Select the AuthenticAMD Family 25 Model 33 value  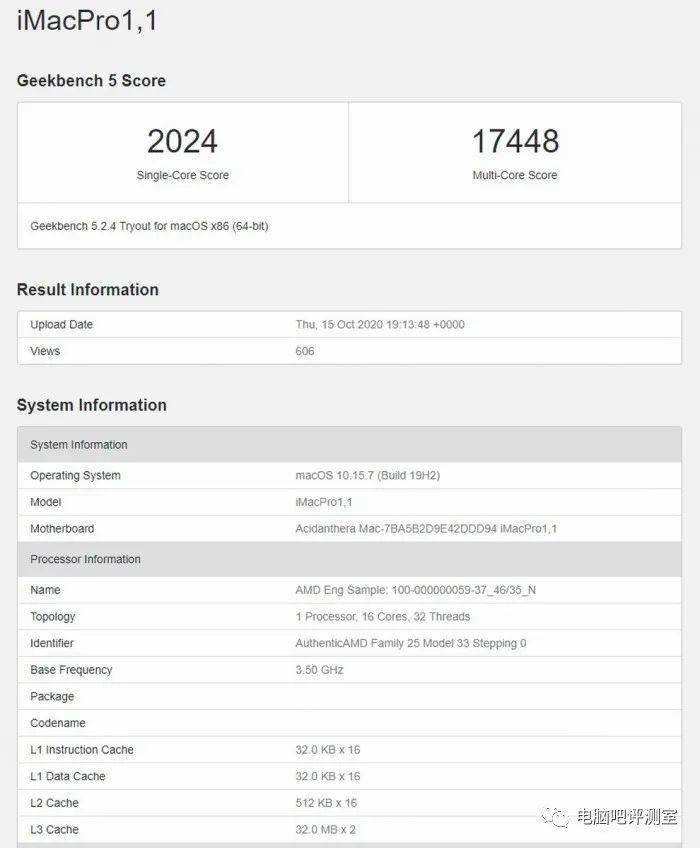(411, 643)
